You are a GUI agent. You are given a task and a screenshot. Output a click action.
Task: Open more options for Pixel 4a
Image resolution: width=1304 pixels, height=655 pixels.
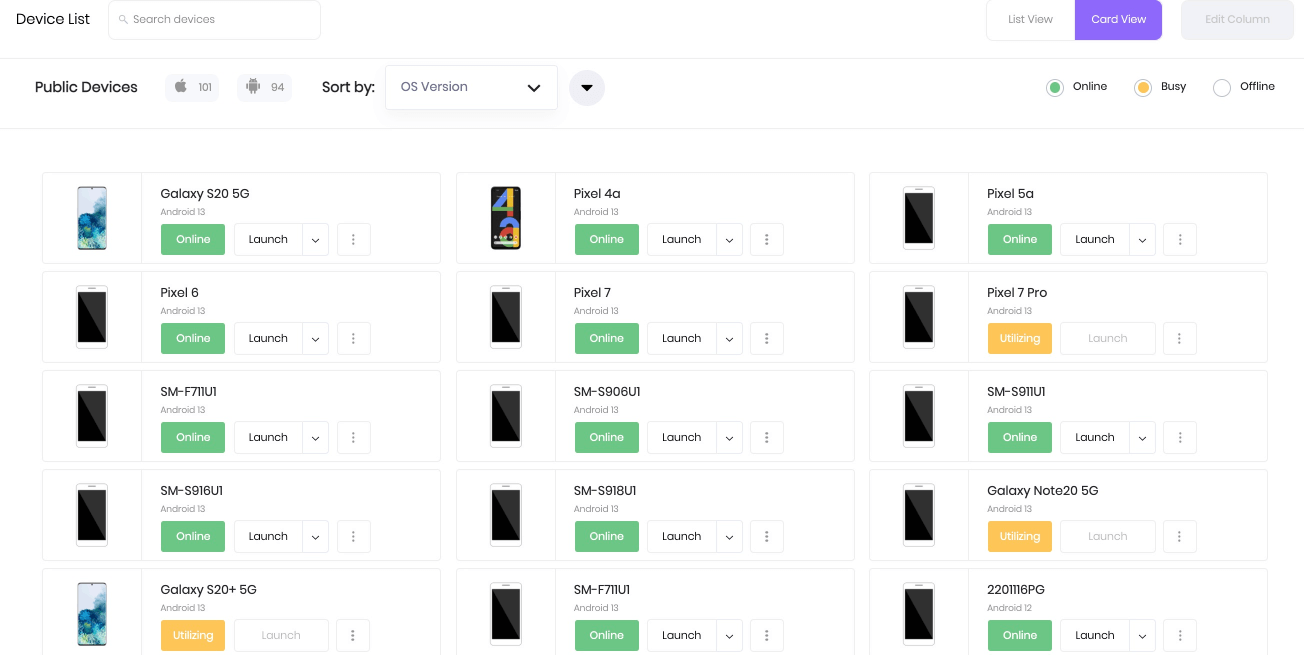[x=767, y=240]
